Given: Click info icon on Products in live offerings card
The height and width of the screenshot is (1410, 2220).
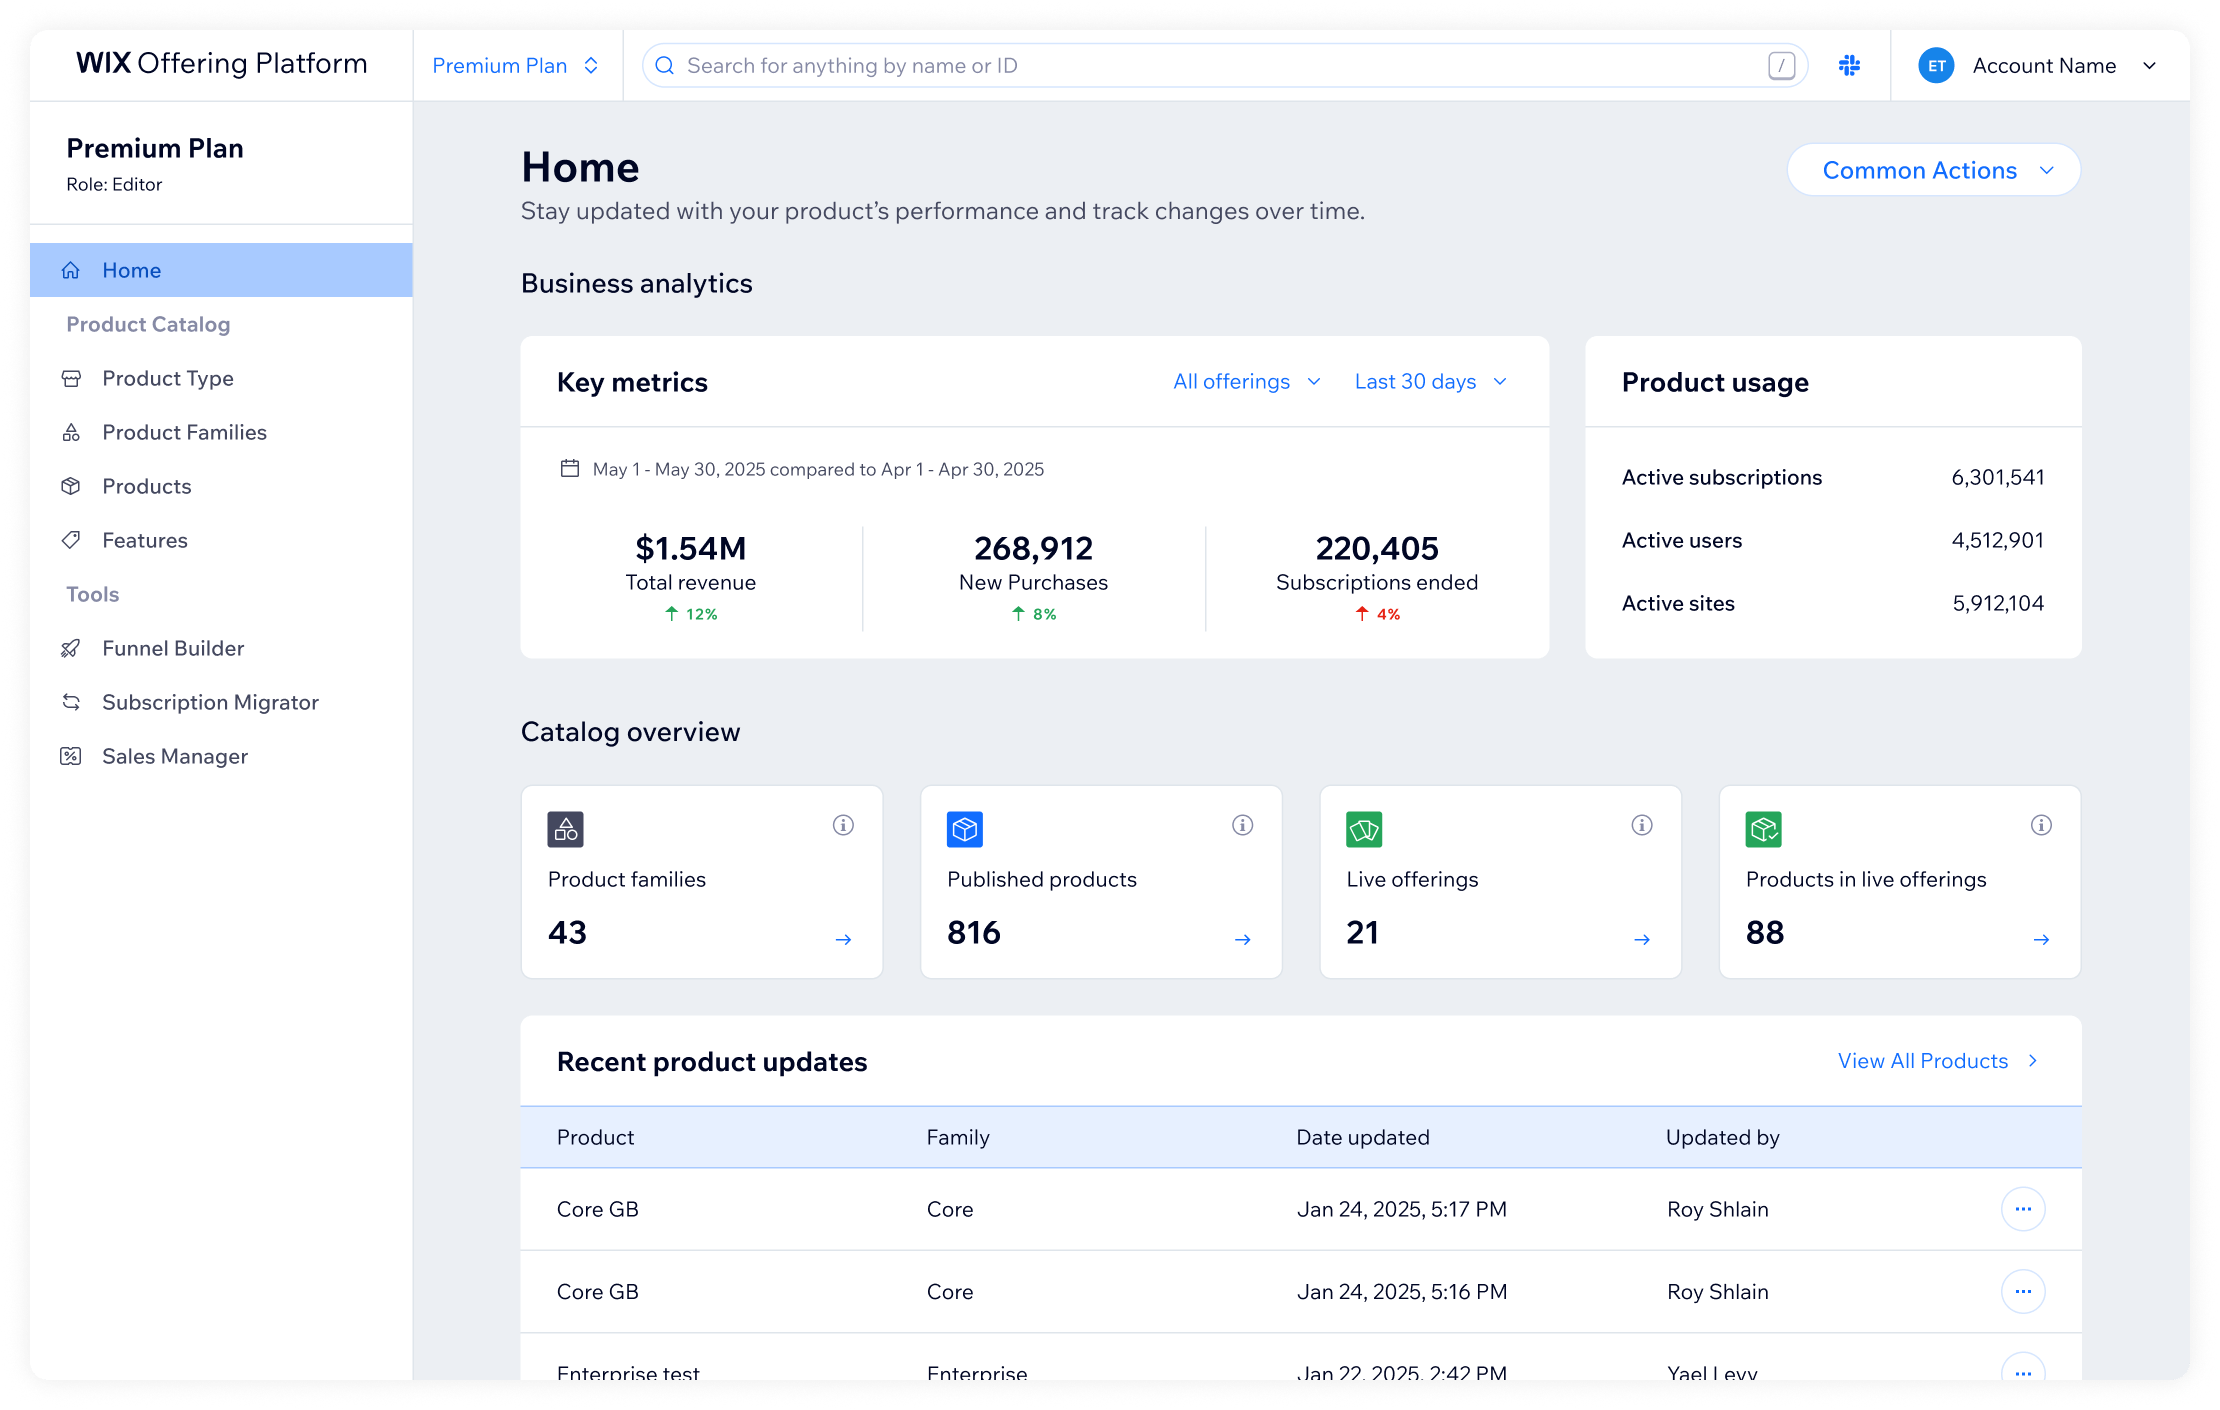Looking at the screenshot, I should pyautogui.click(x=2041, y=825).
